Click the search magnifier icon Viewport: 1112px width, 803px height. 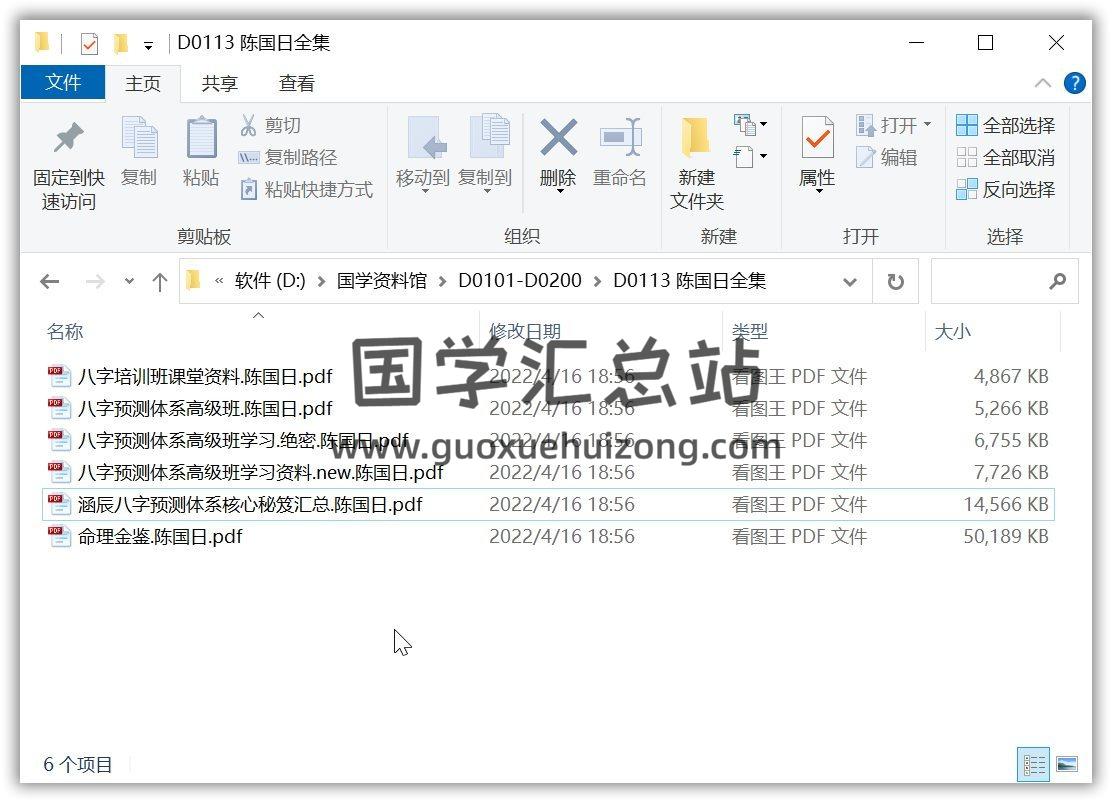[1057, 282]
